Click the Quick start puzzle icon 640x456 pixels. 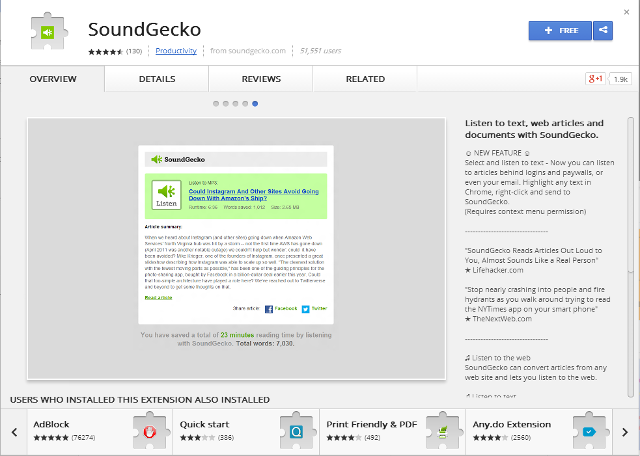coord(297,431)
